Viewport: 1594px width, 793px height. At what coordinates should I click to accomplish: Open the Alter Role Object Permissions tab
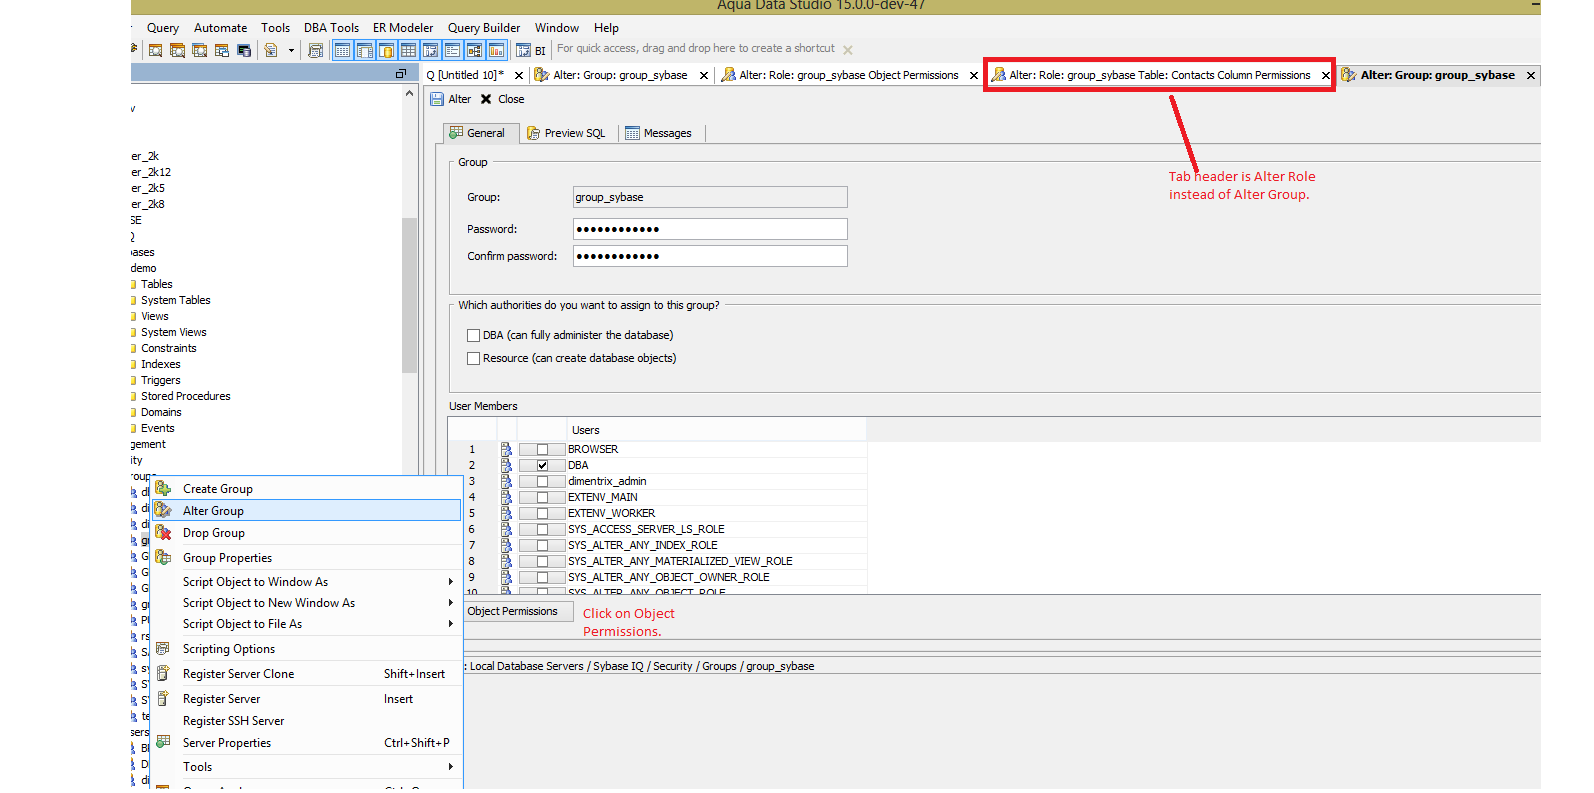pyautogui.click(x=849, y=75)
